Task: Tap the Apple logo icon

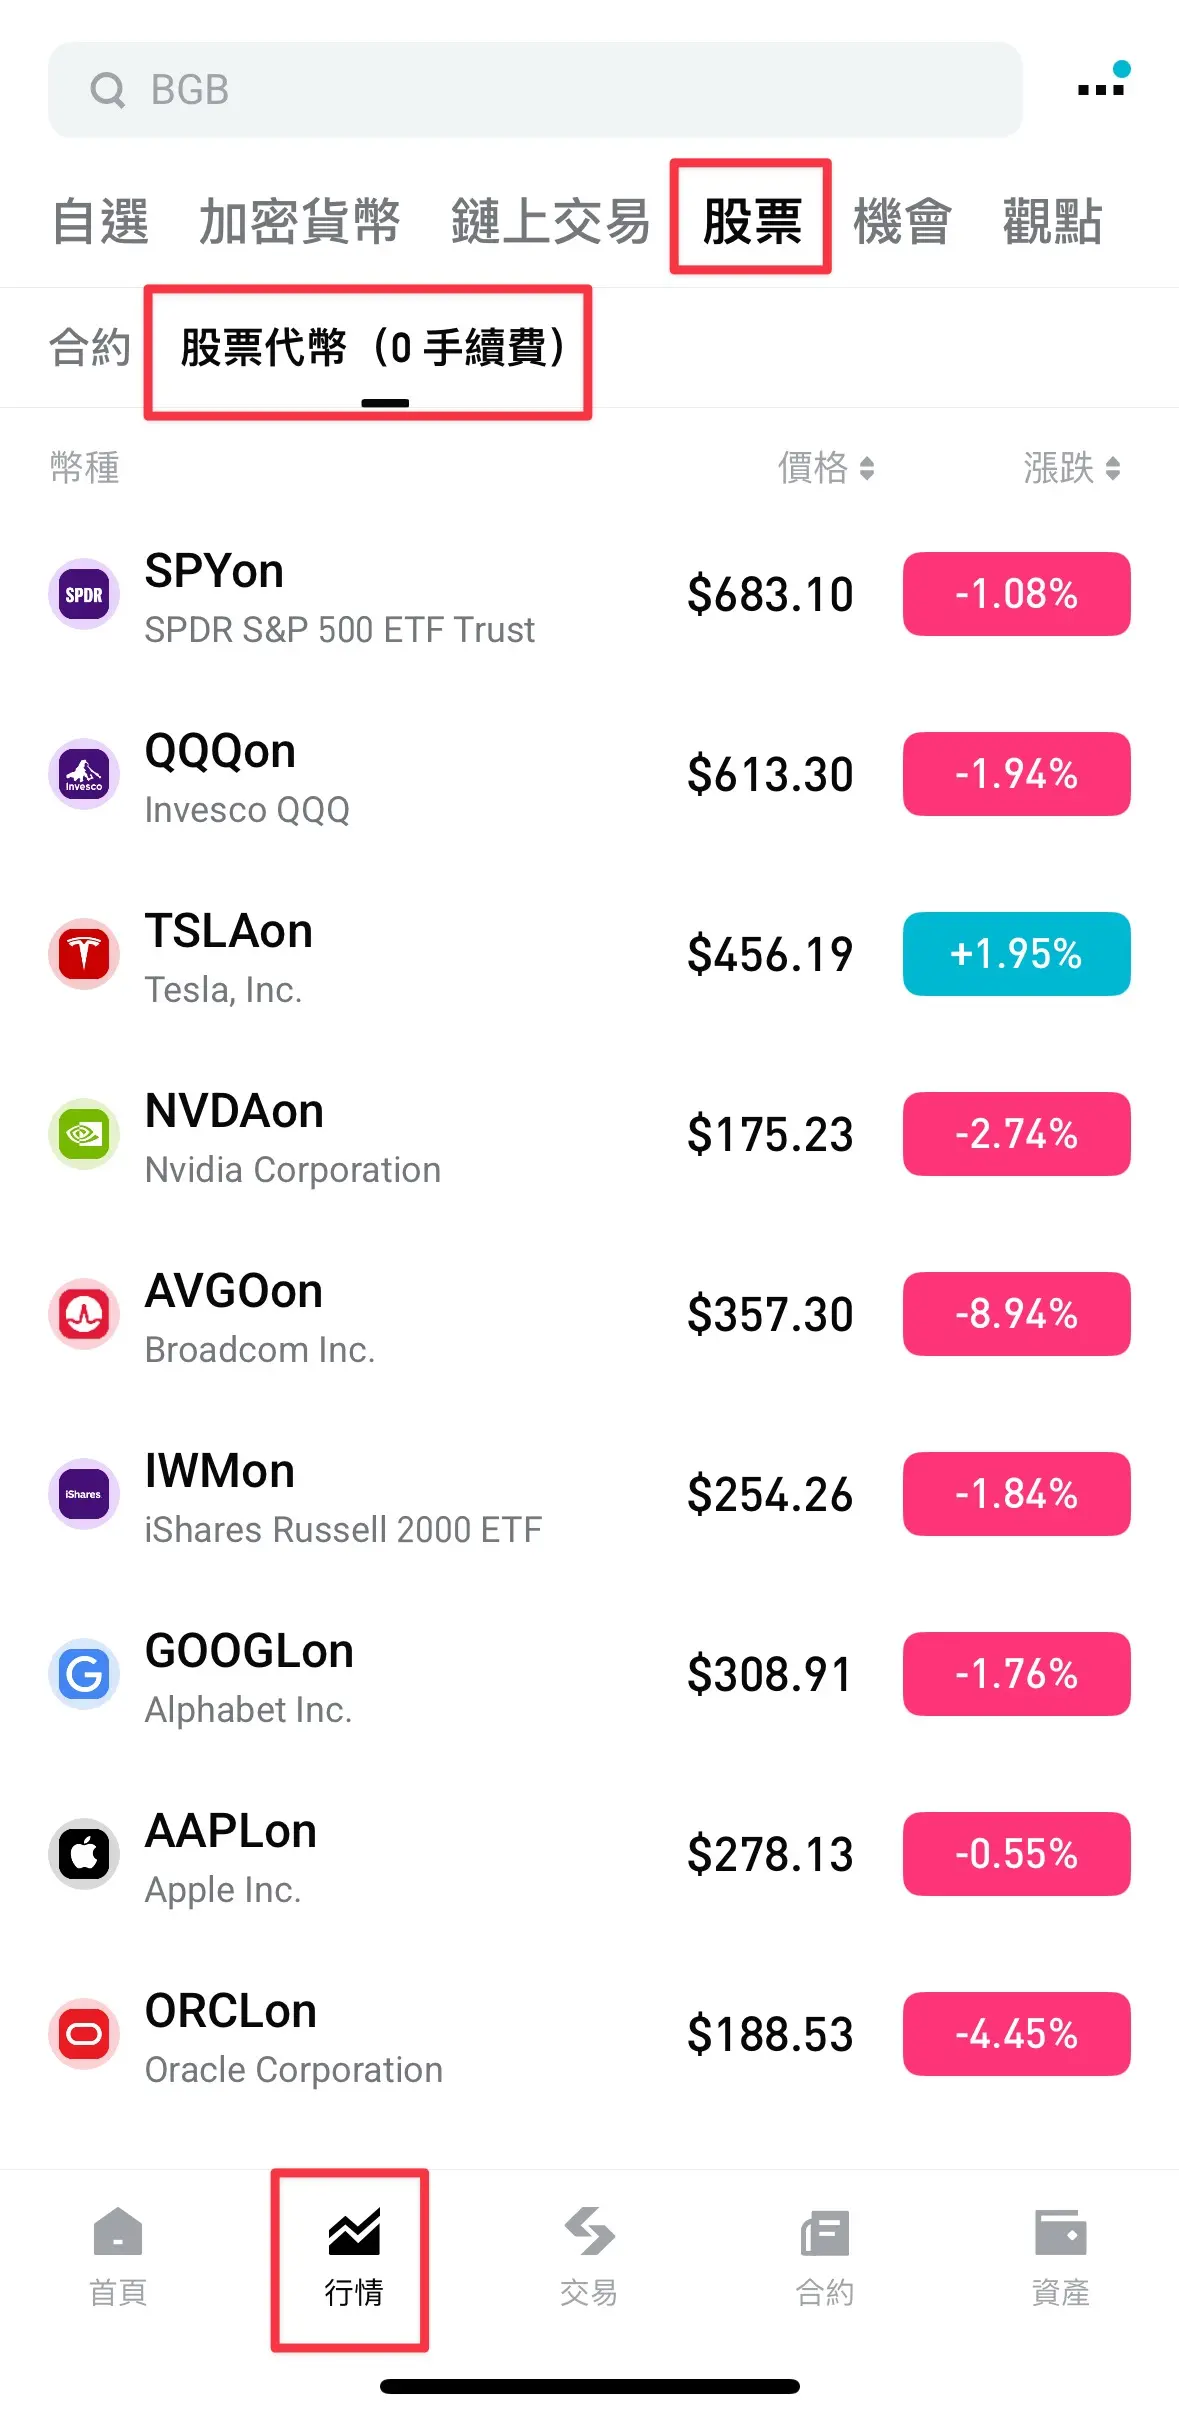Action: 84,1854
